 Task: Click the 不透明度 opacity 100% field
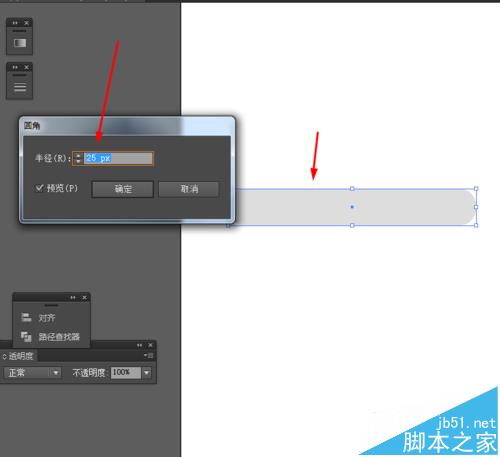[x=126, y=373]
